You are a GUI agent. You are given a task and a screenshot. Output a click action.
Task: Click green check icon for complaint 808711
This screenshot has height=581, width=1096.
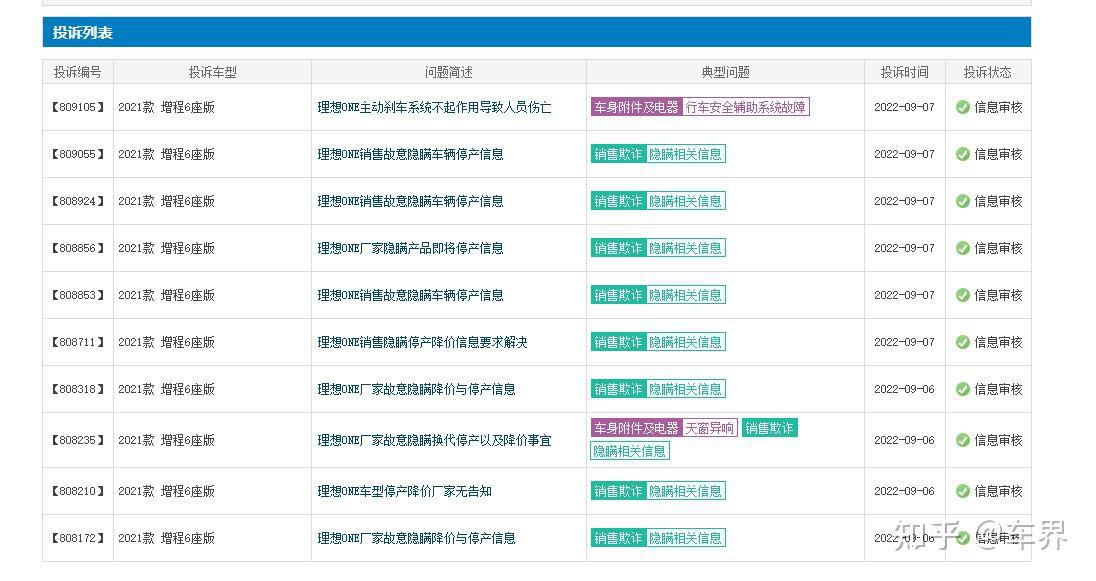point(962,342)
